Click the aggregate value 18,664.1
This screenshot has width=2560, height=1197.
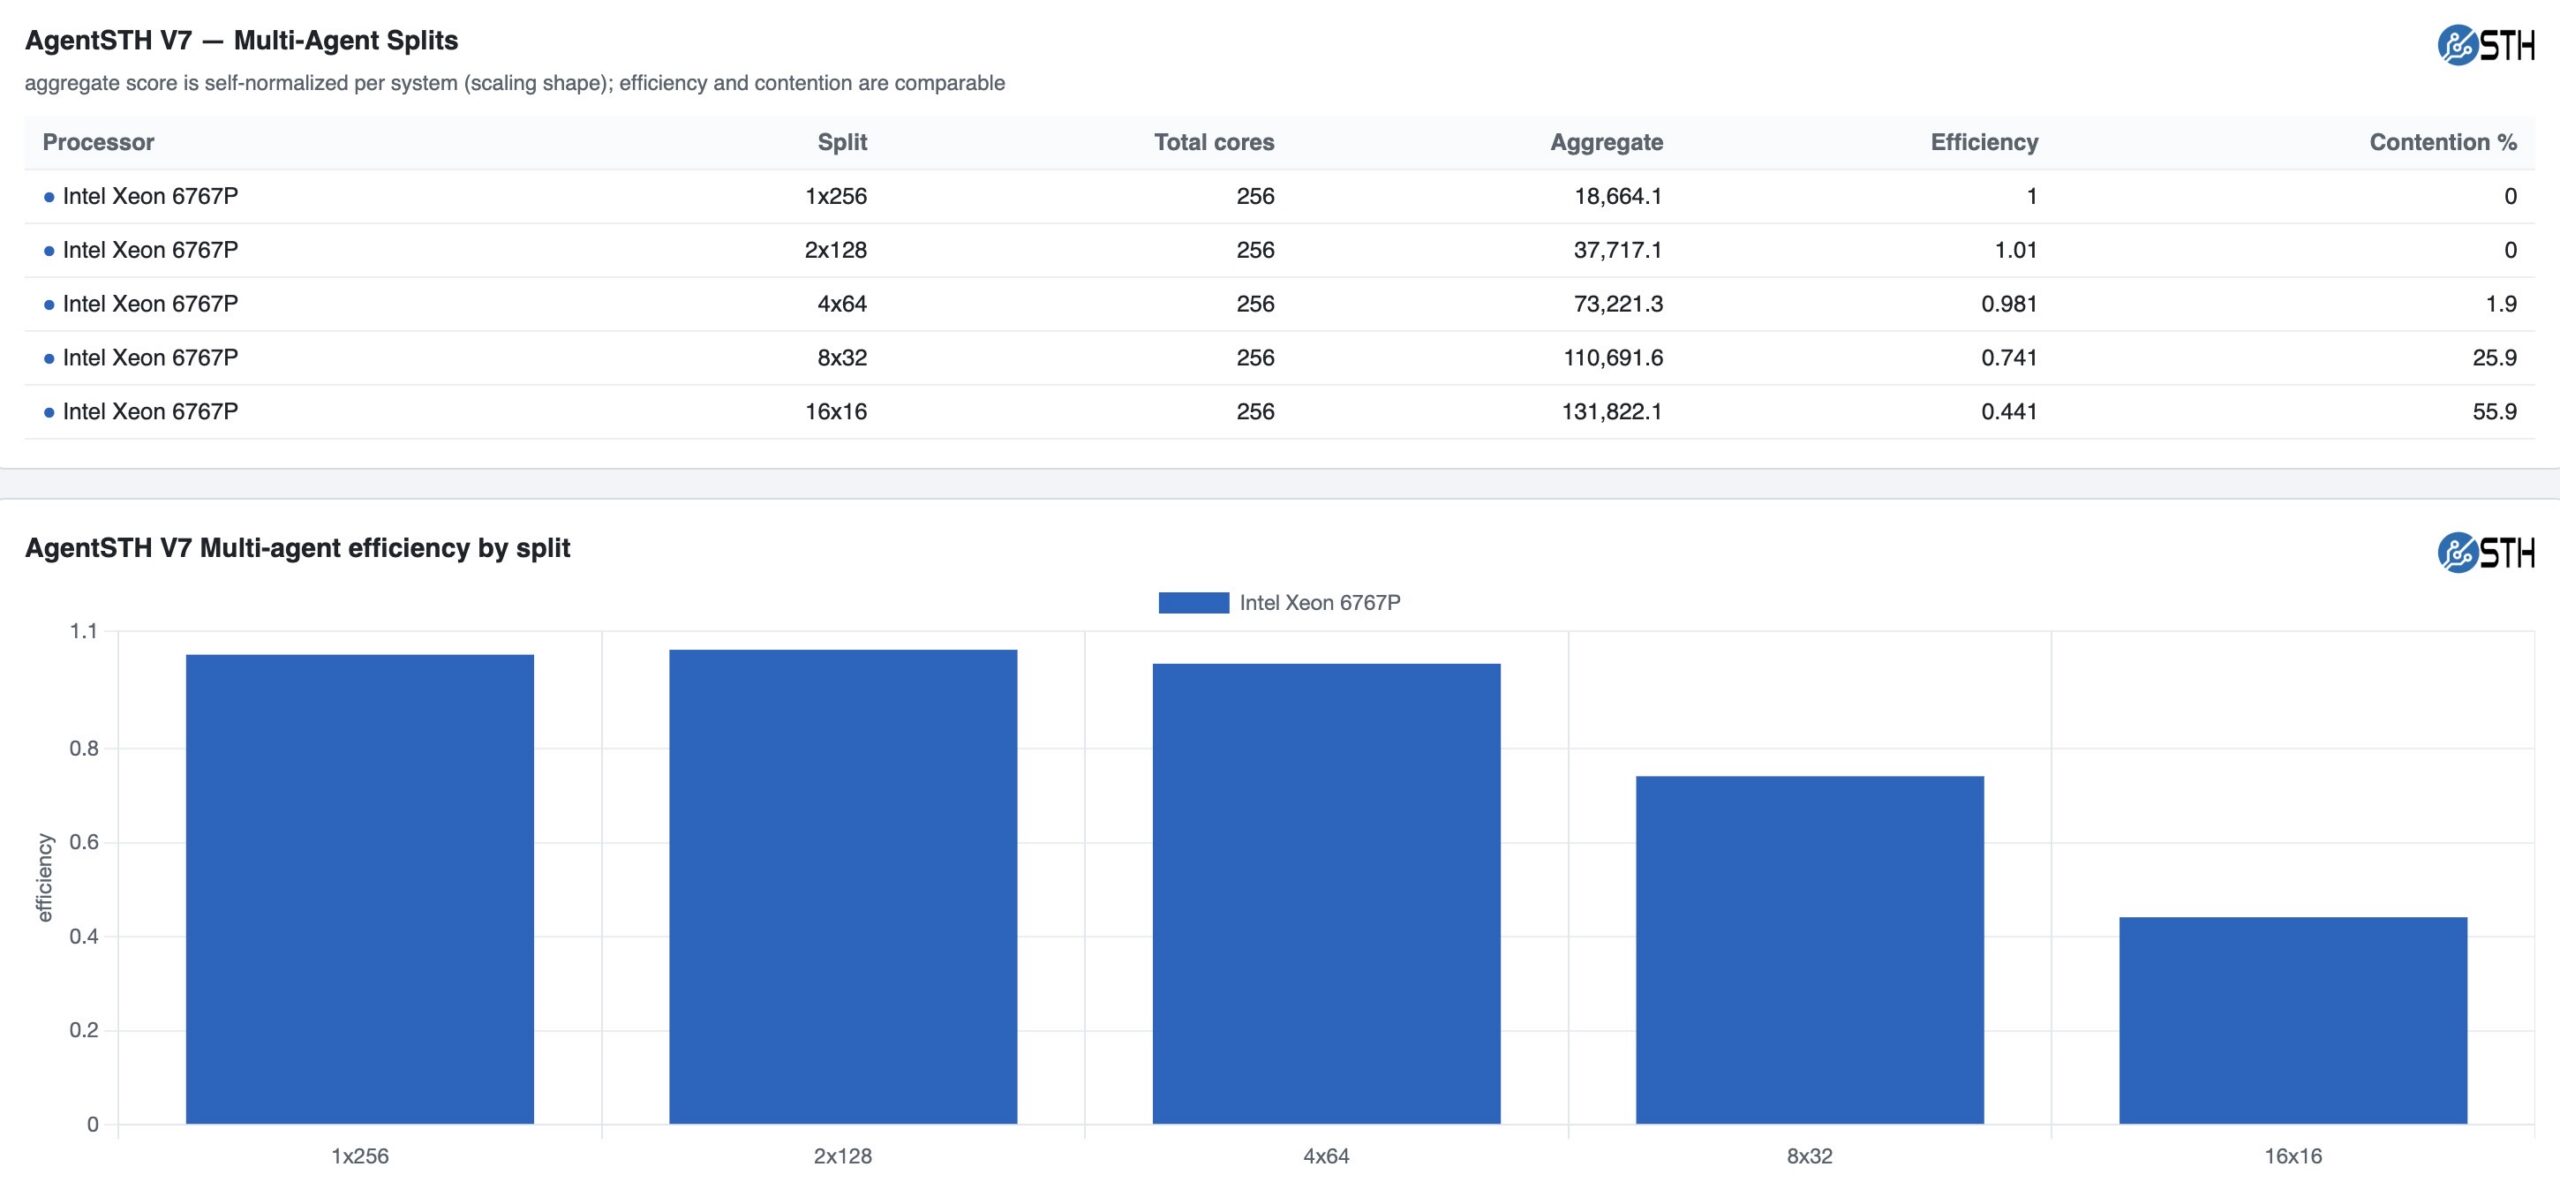click(x=1618, y=196)
